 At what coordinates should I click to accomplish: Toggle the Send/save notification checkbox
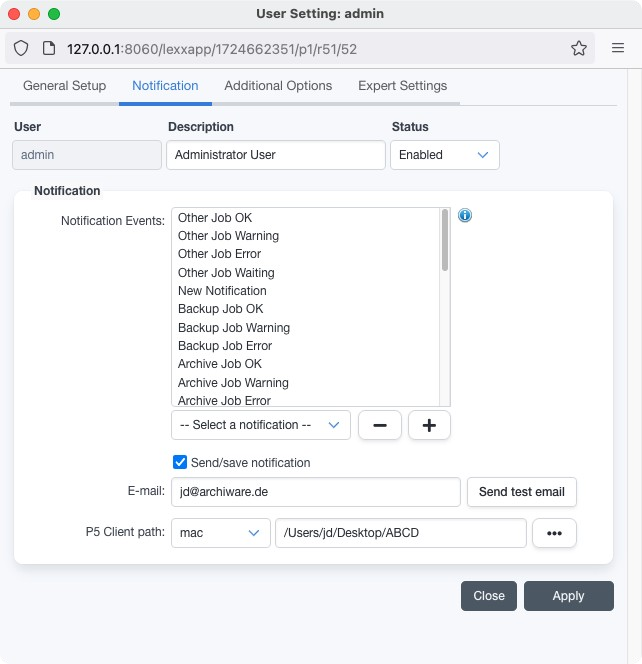click(x=180, y=462)
